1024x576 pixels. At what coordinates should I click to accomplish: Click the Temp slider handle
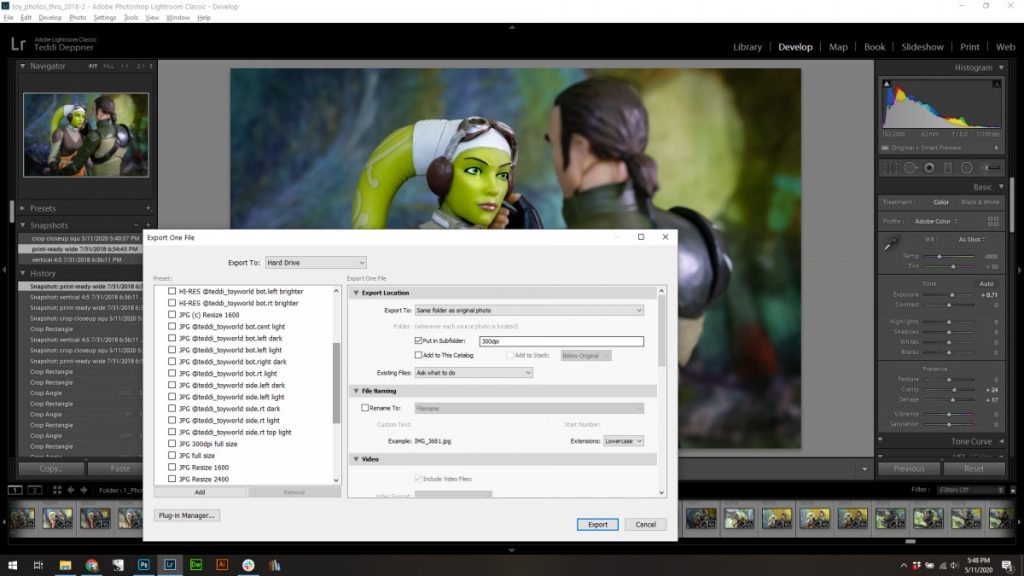[939, 257]
